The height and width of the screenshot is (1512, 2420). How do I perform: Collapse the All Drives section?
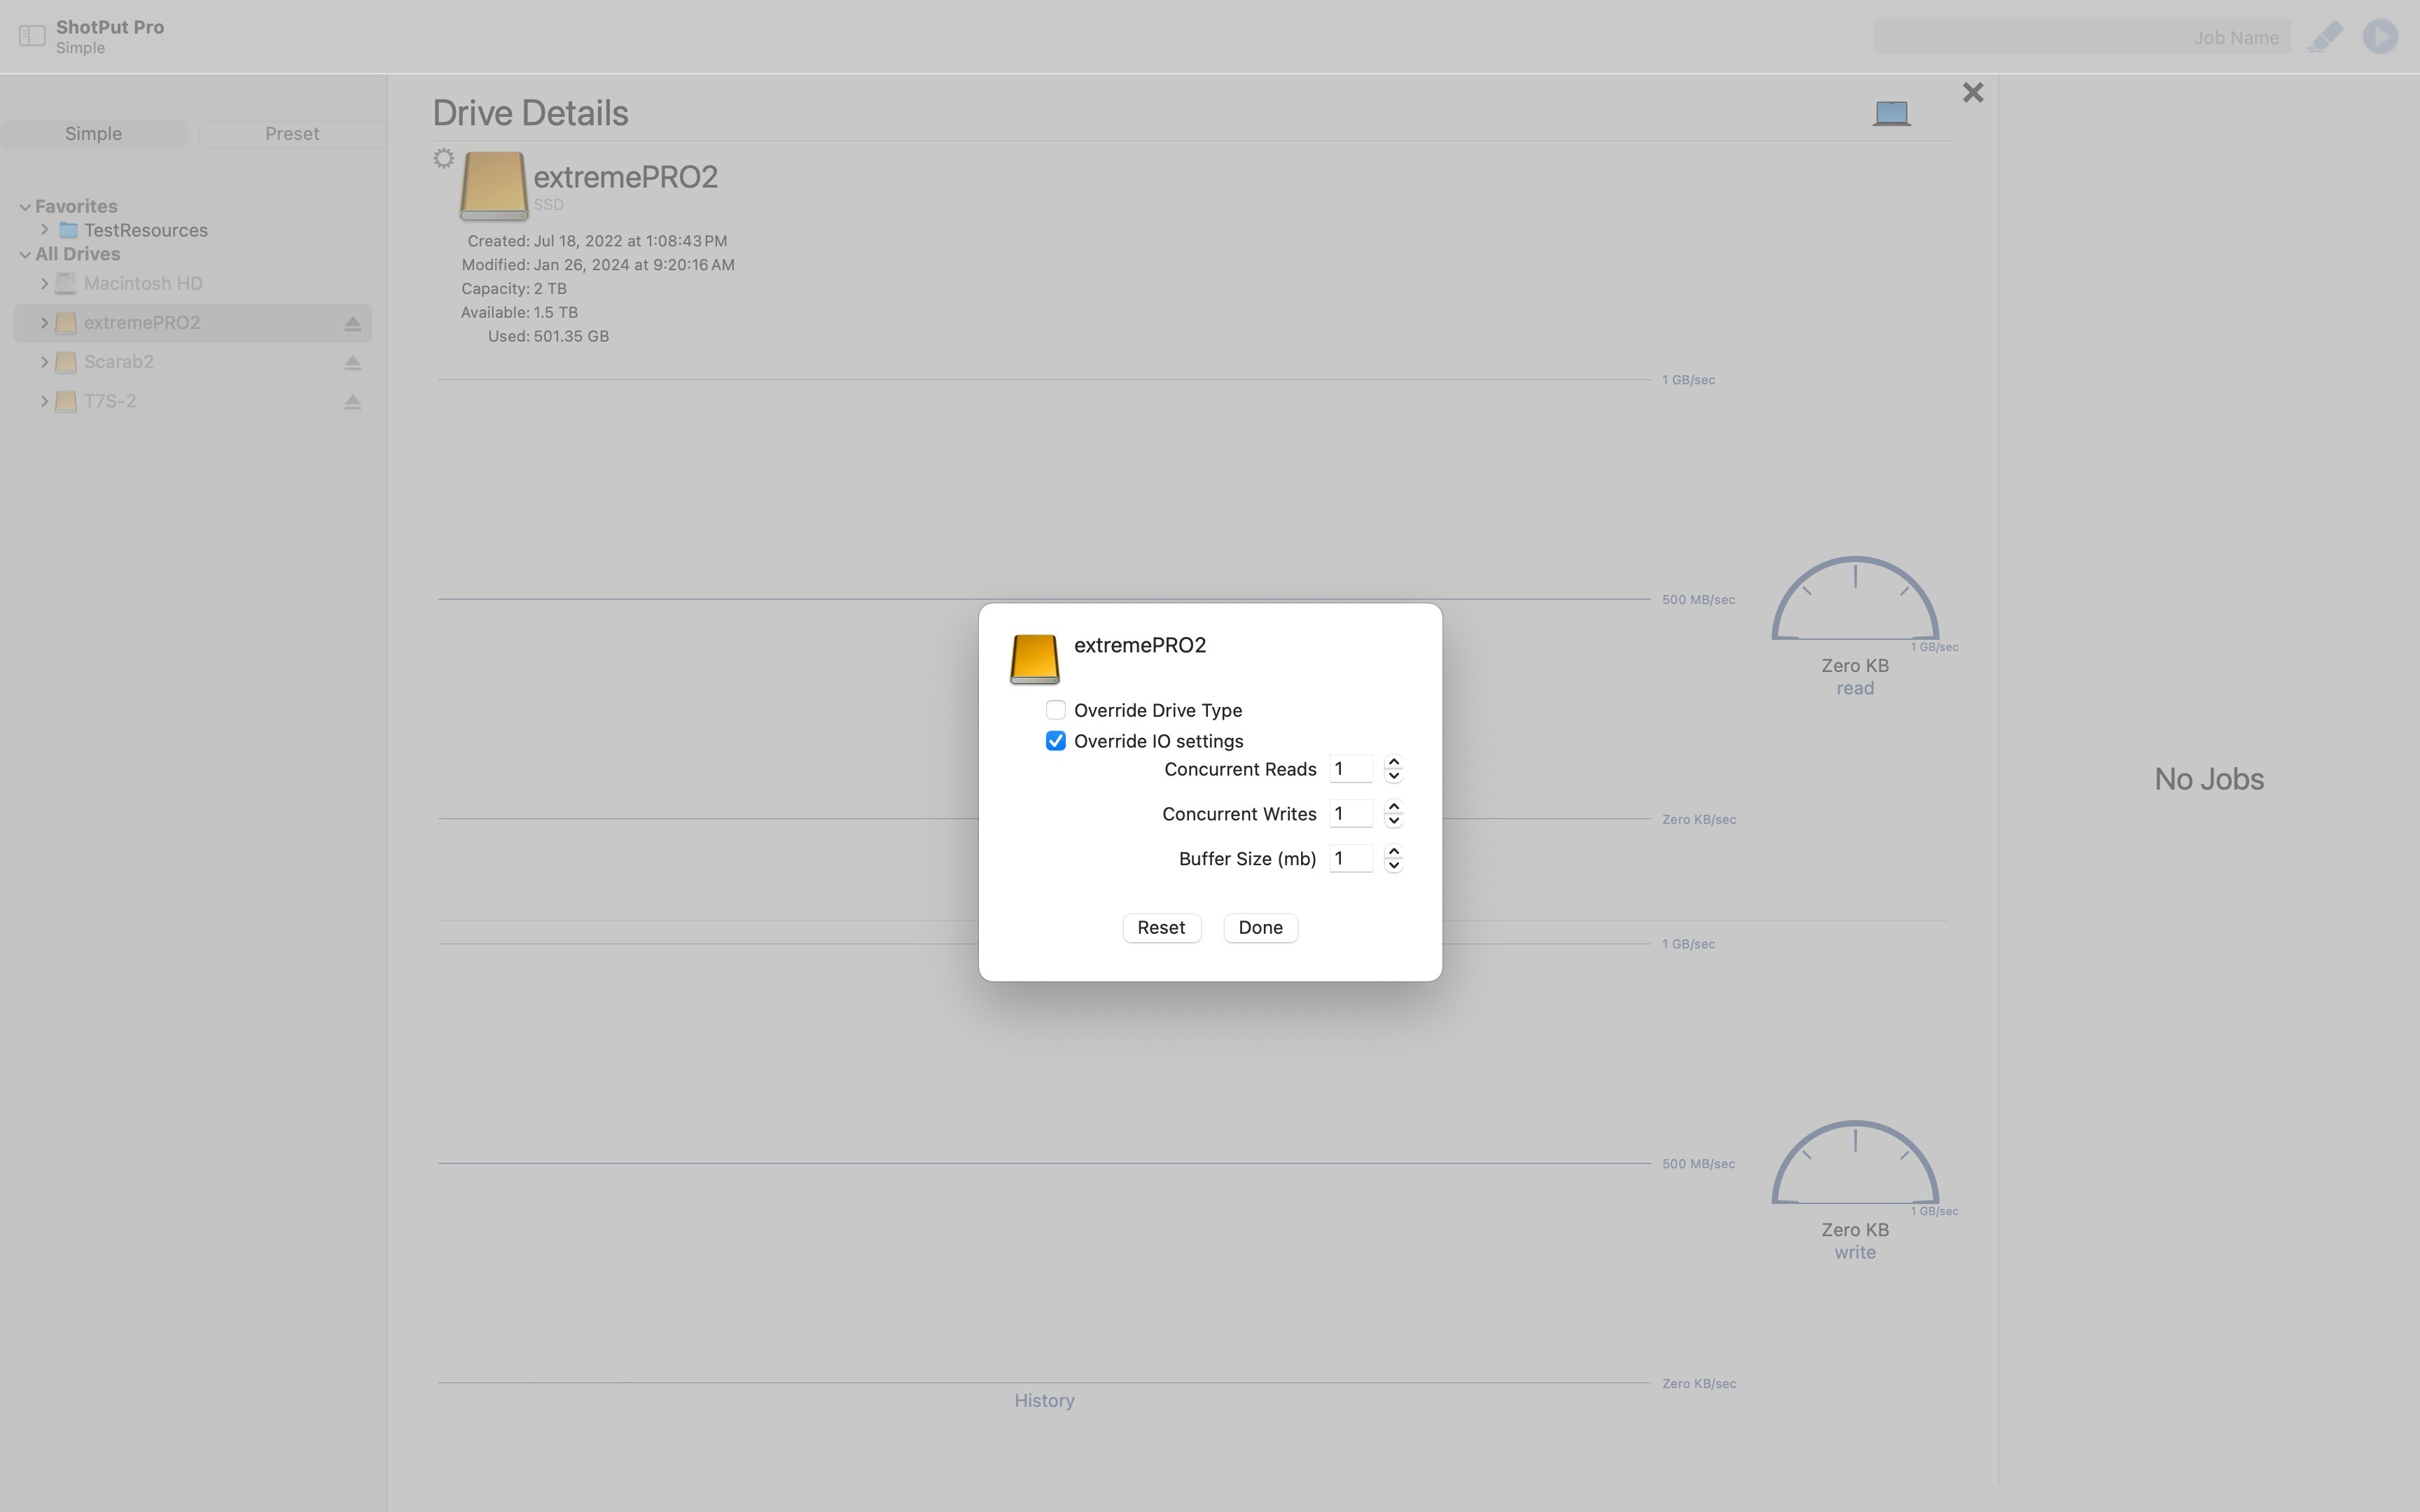[25, 254]
